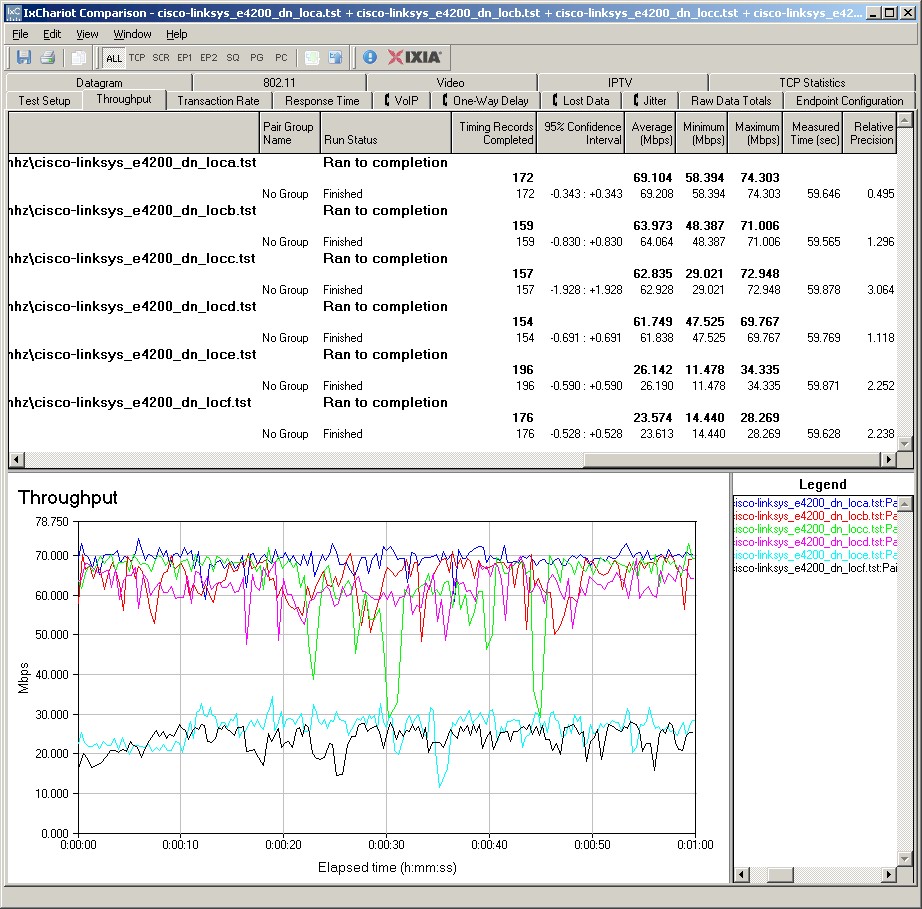Click the legend horizontal scroll right arrow
The width and height of the screenshot is (922, 909).
click(890, 875)
